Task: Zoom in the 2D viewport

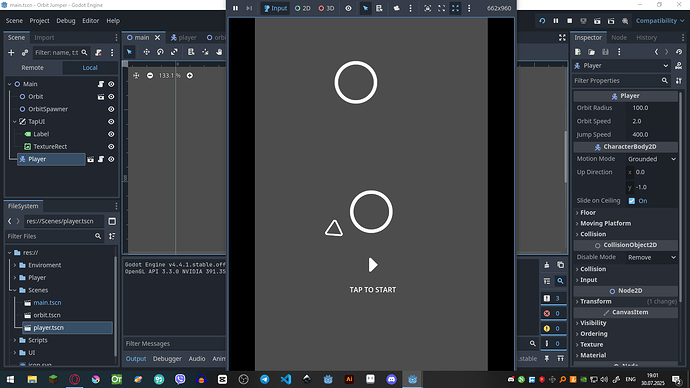Action: (x=190, y=76)
